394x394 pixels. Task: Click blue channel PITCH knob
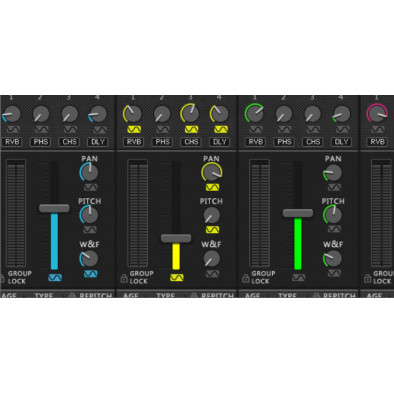click(89, 215)
